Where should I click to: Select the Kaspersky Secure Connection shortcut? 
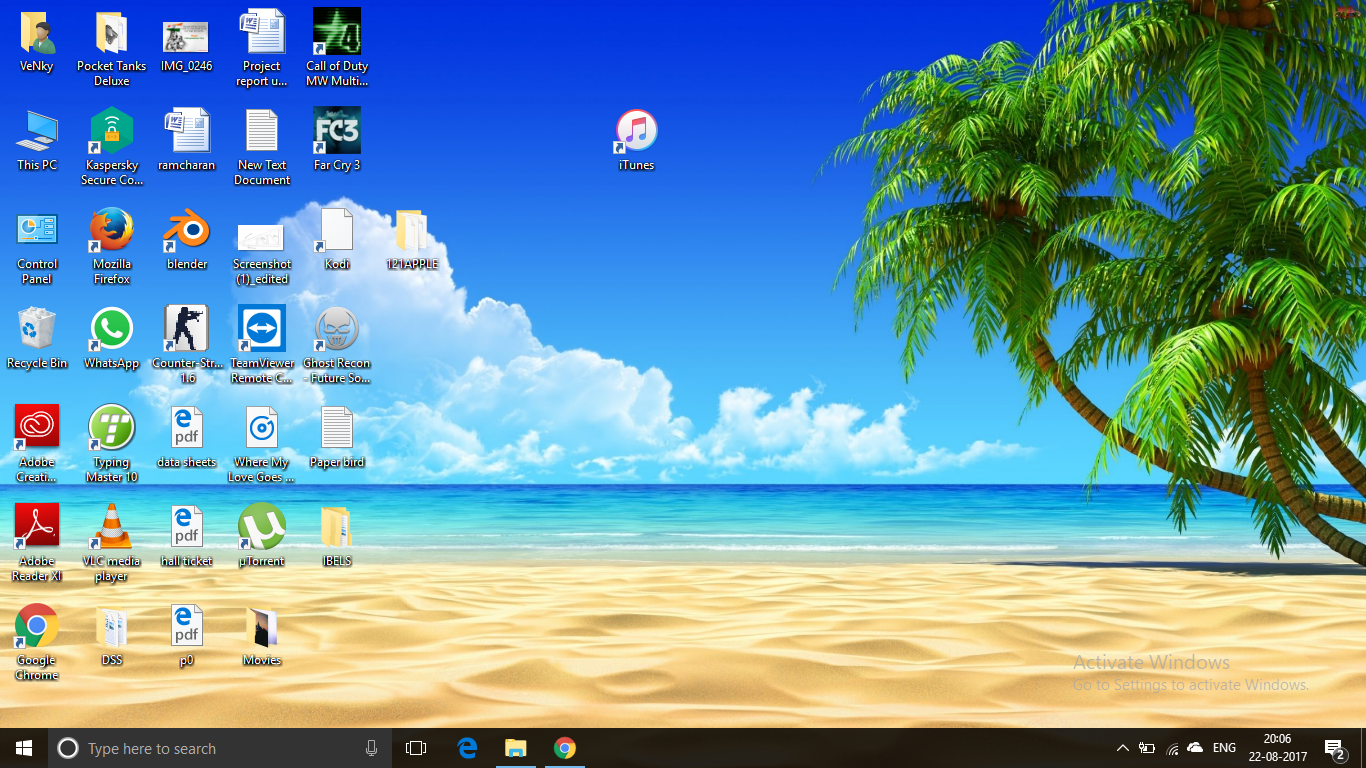(112, 147)
